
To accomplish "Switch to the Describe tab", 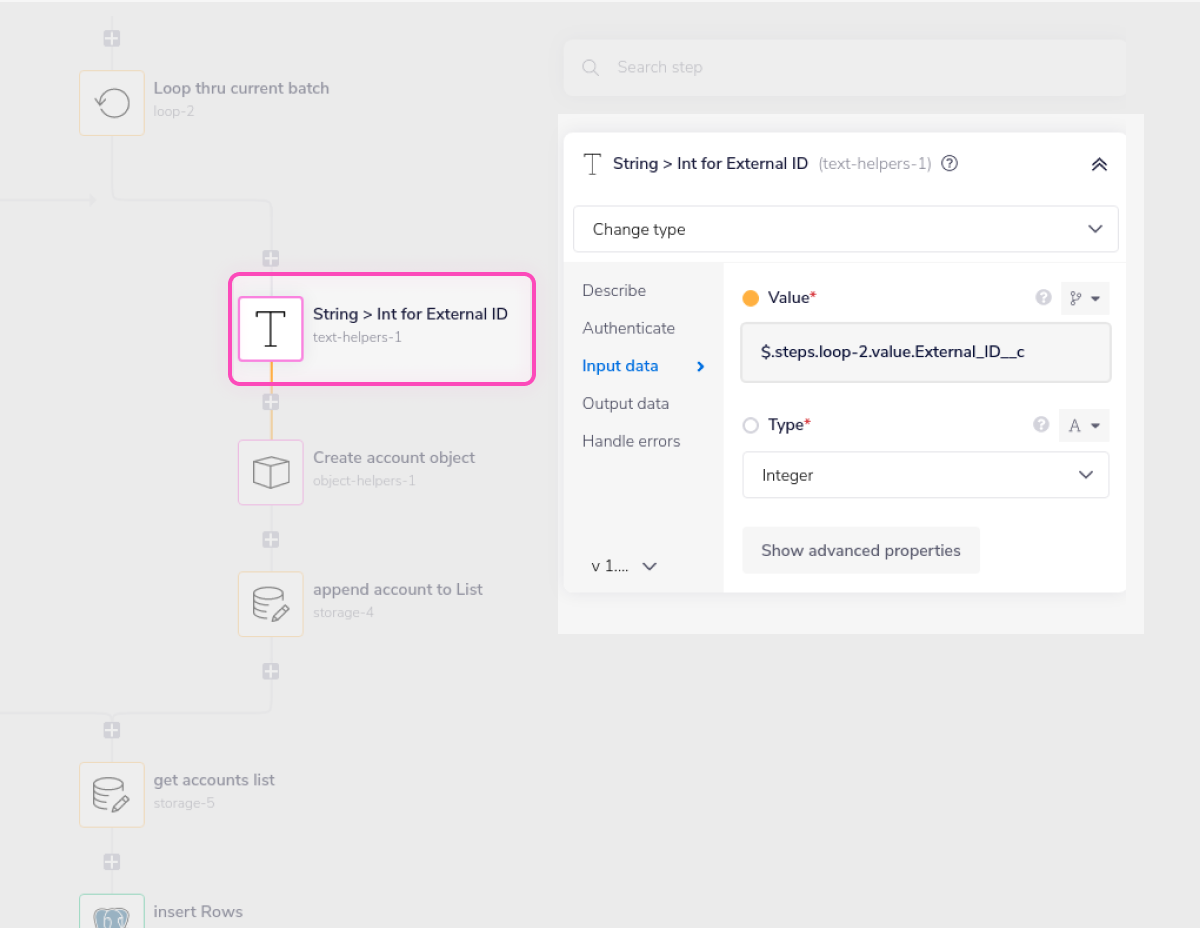I will tap(614, 291).
